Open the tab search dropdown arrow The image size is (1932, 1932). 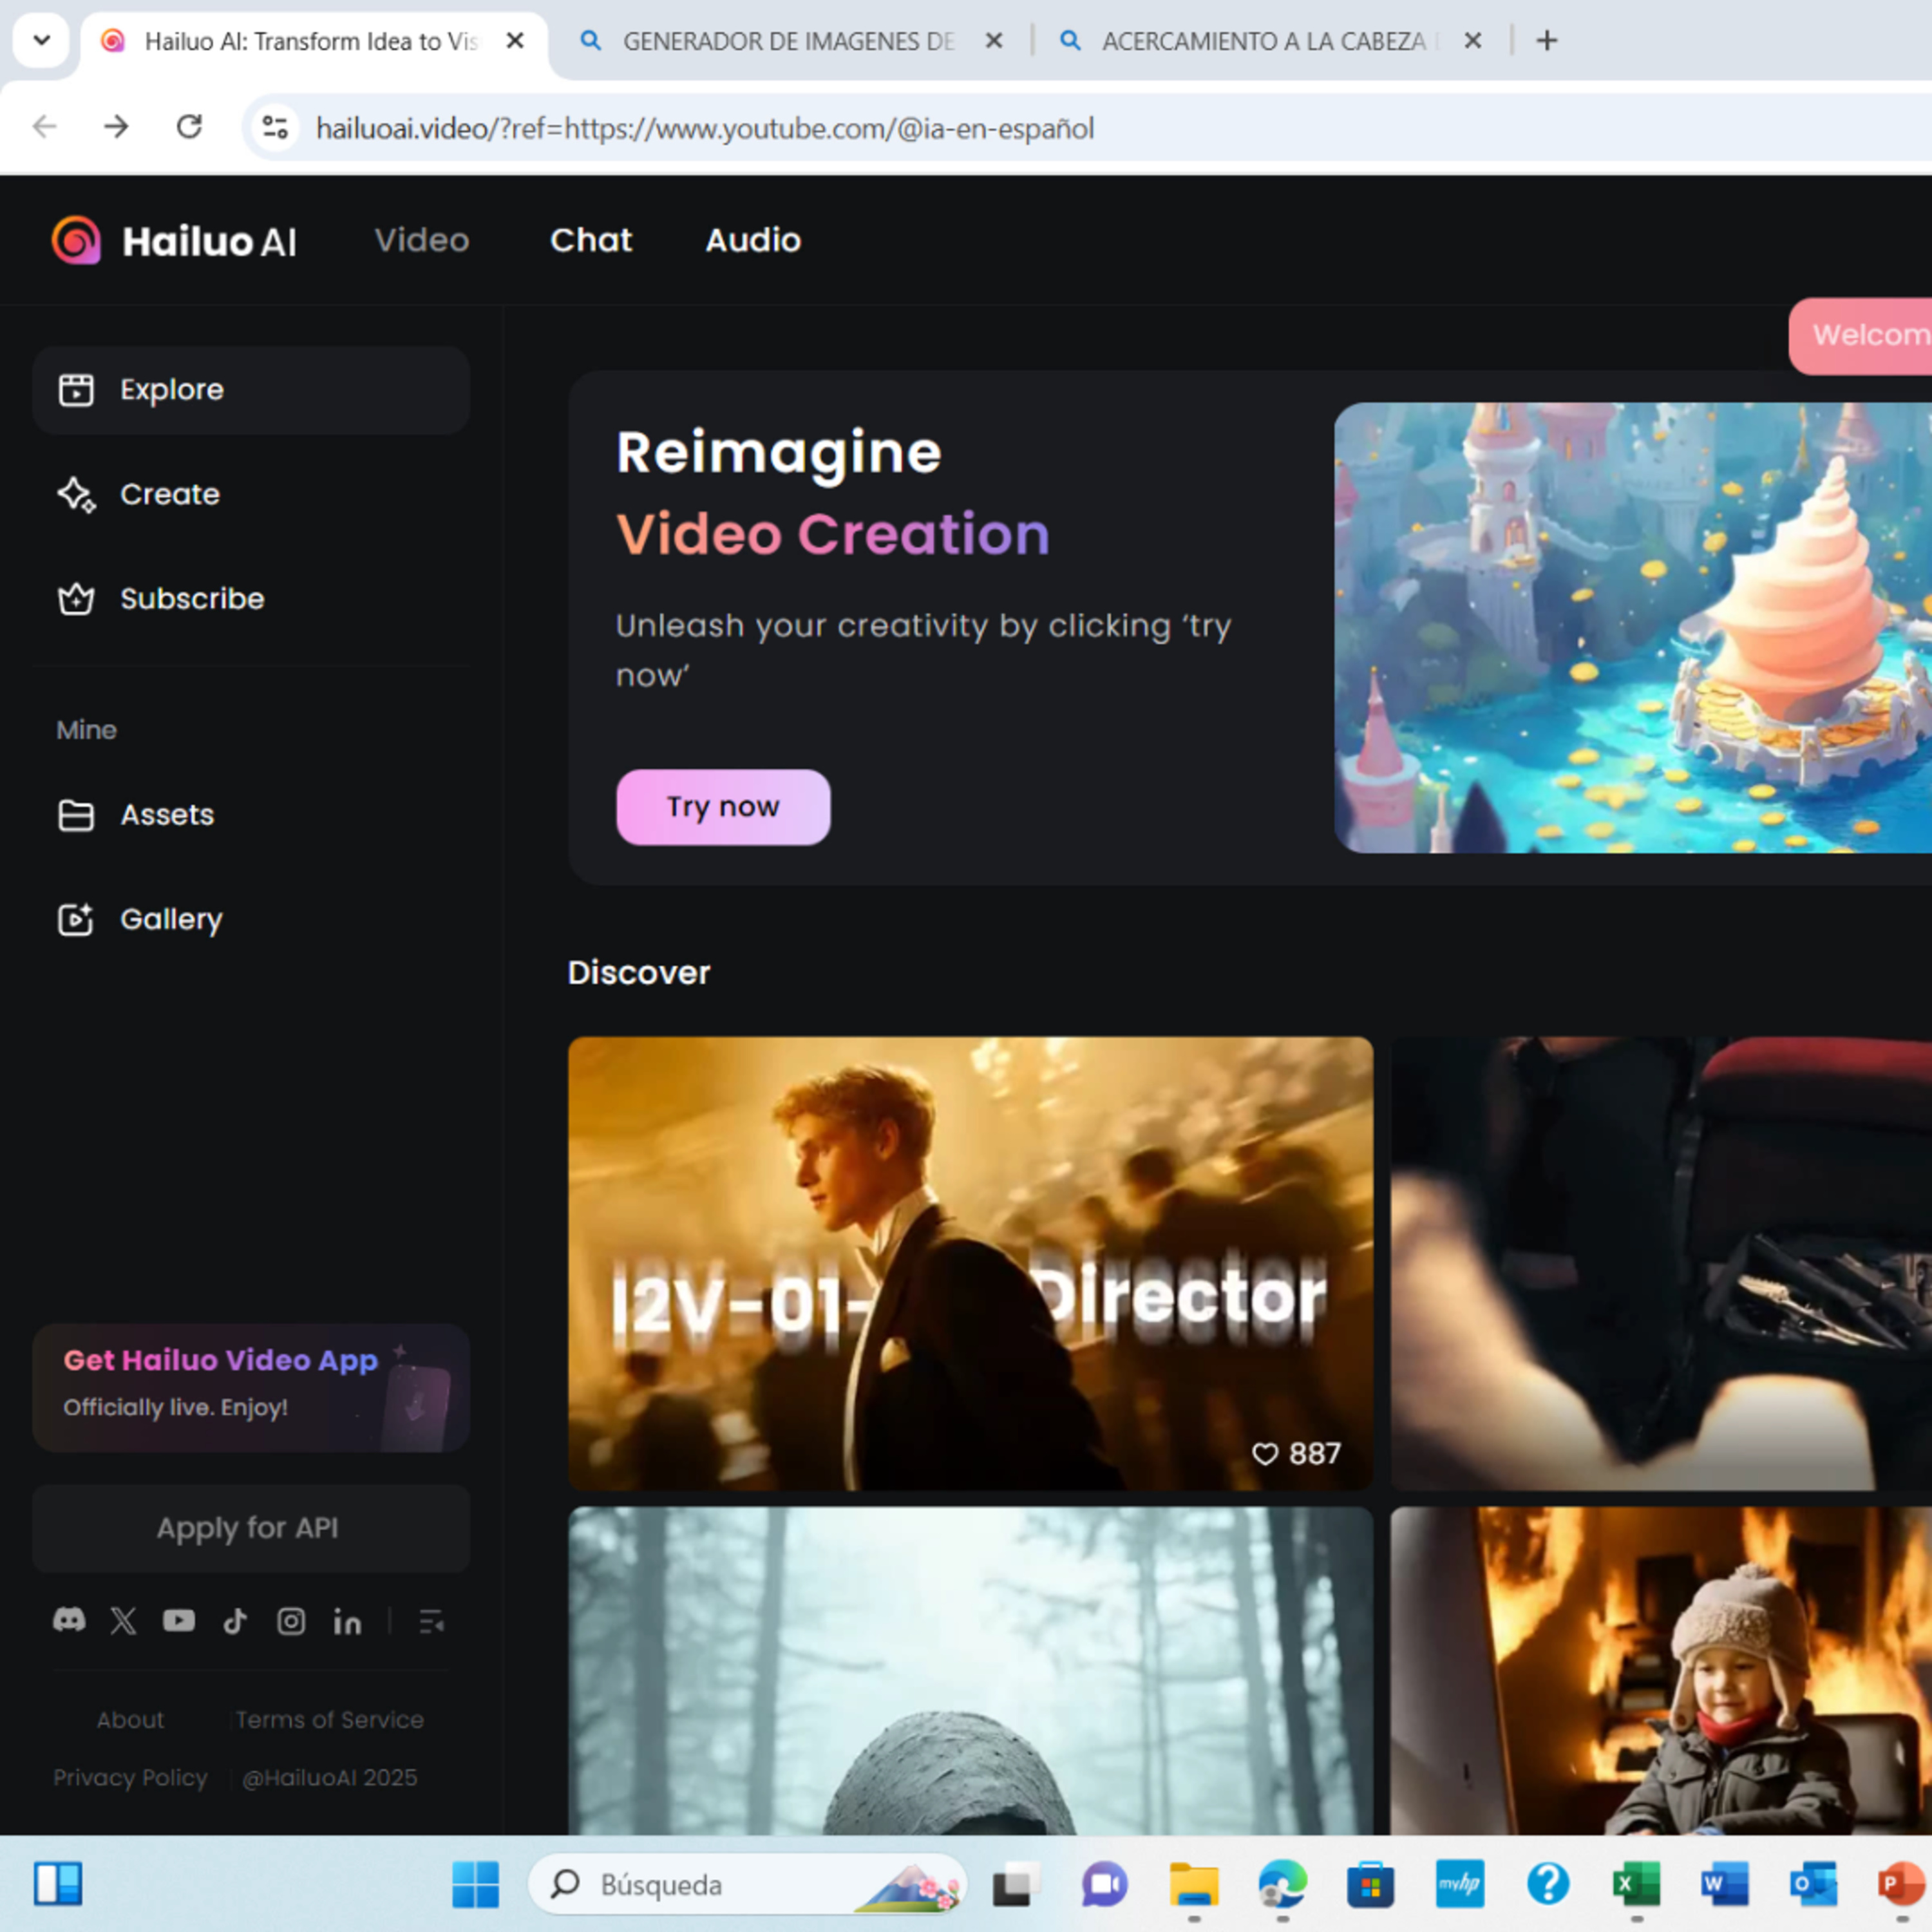coord(41,41)
